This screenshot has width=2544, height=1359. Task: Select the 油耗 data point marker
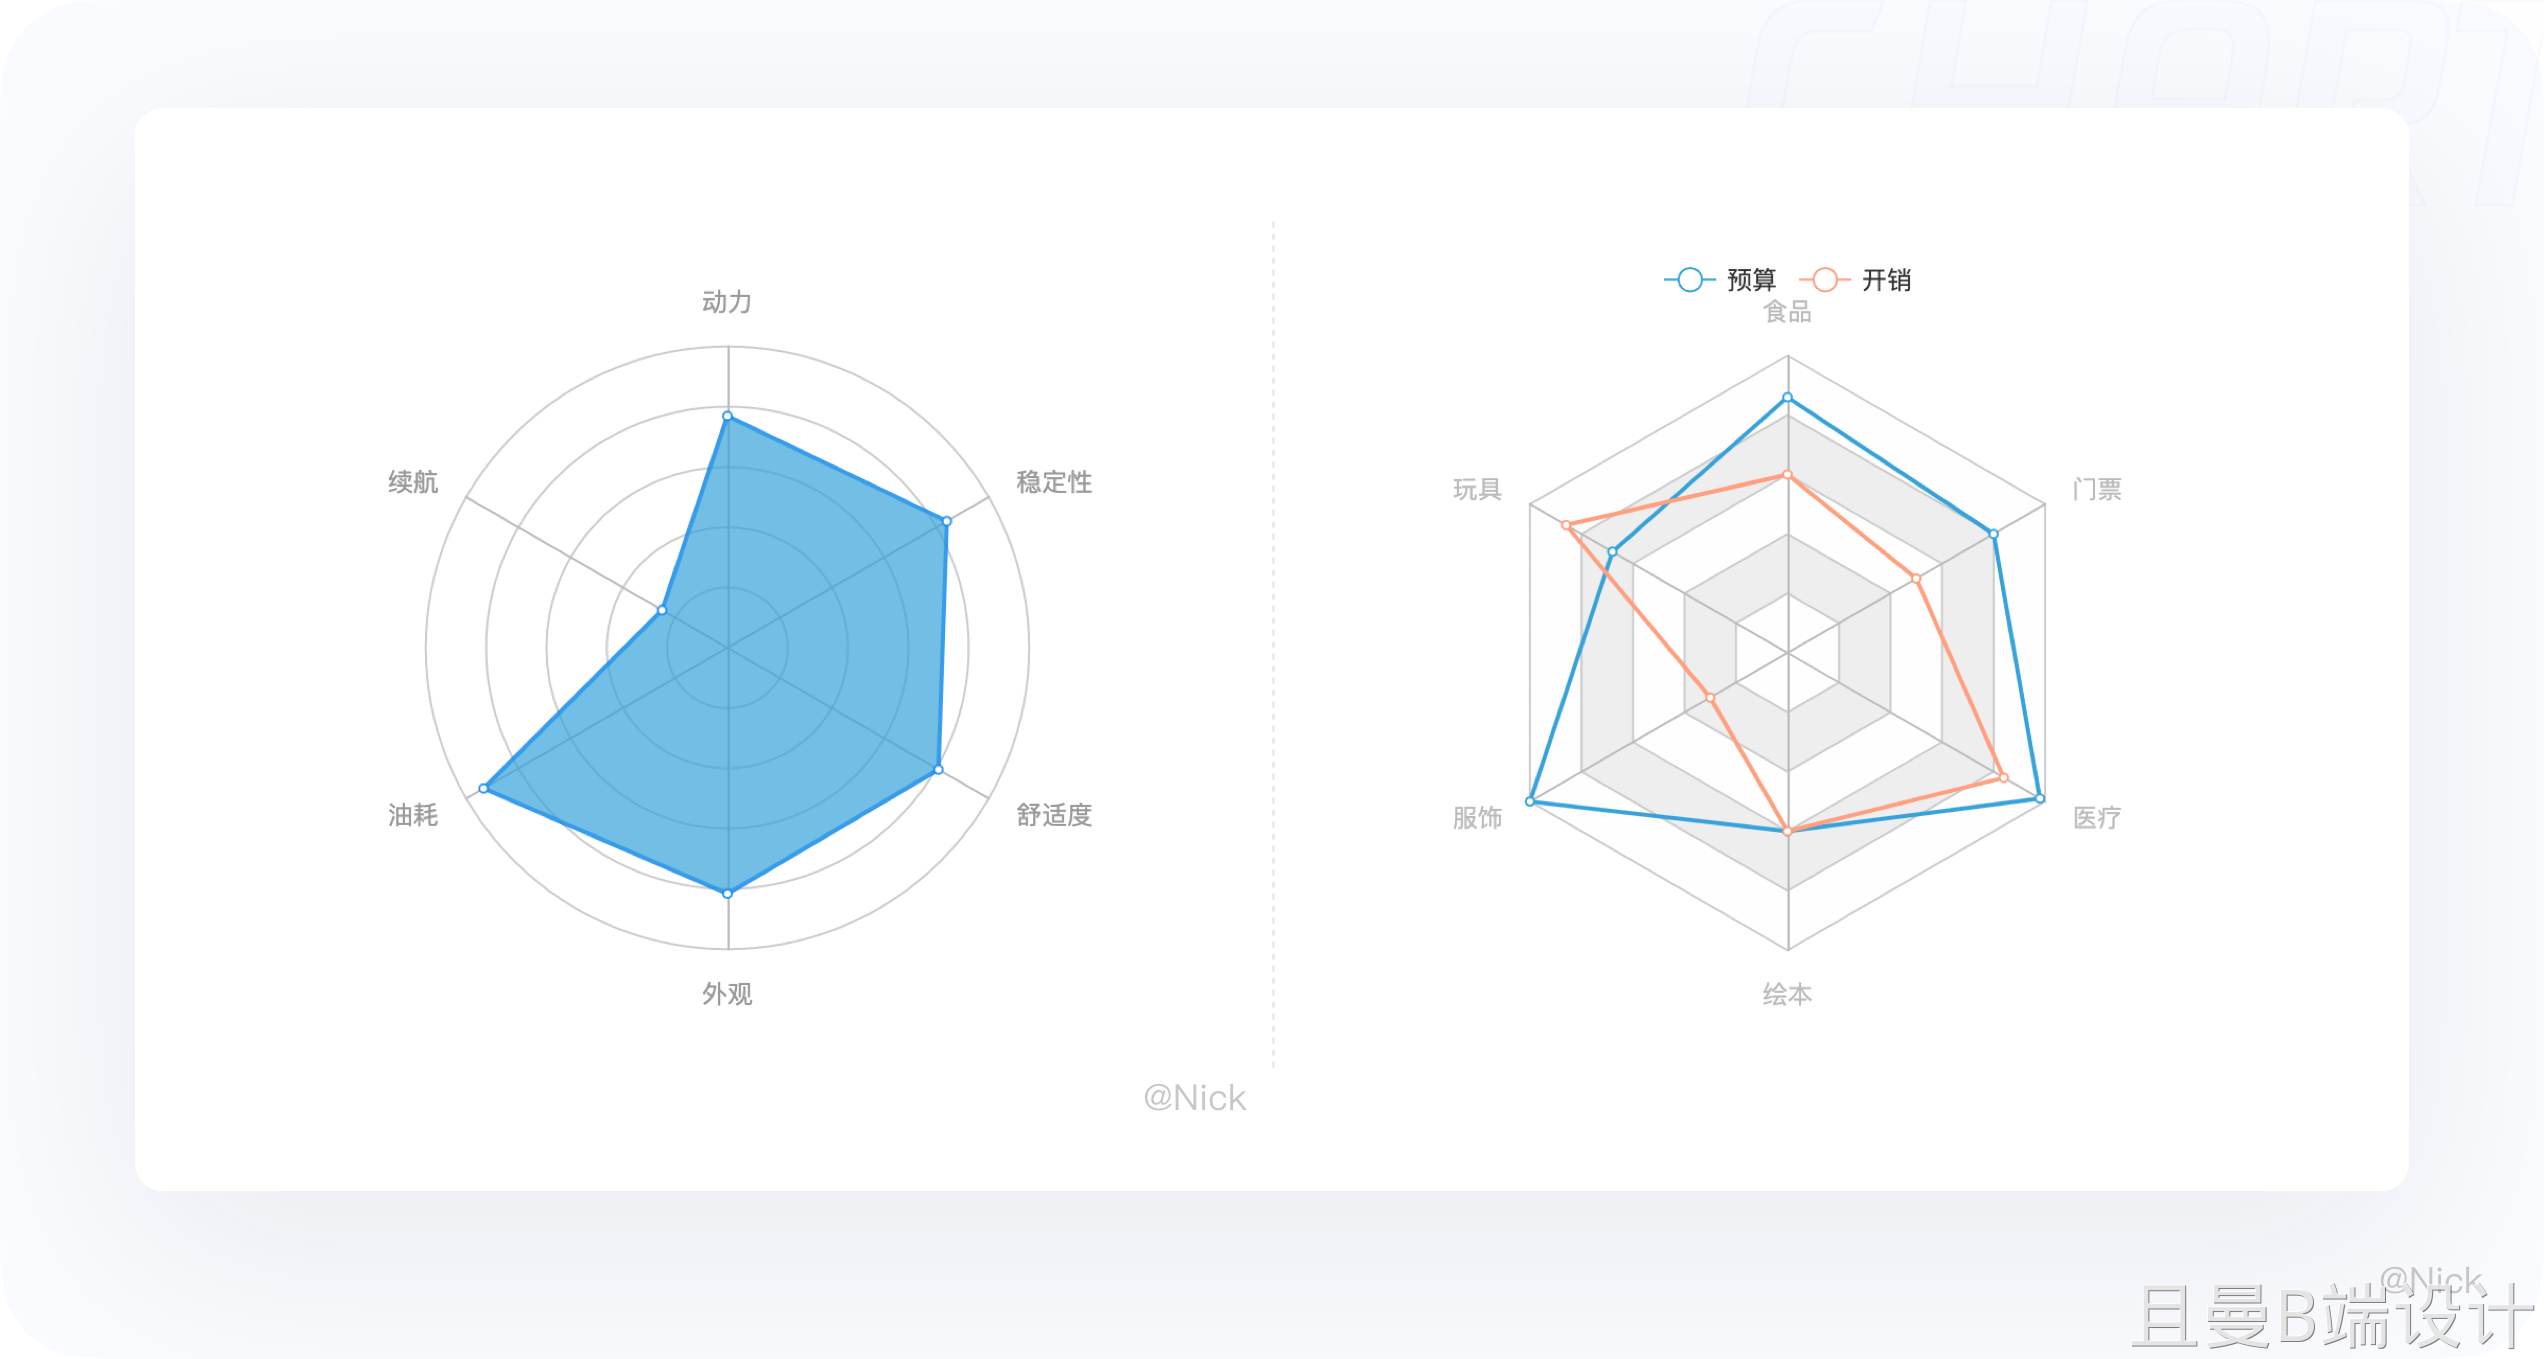(483, 789)
